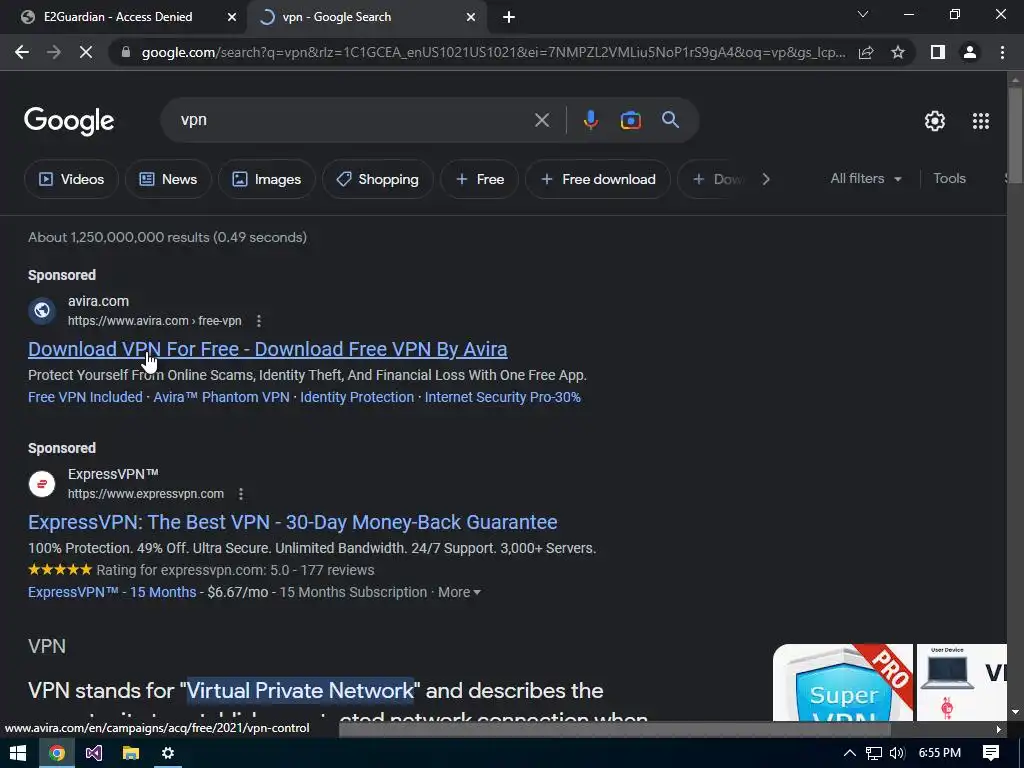1024x768 pixels.
Task: Open Super VPN Pro thumbnail image
Action: [842, 682]
